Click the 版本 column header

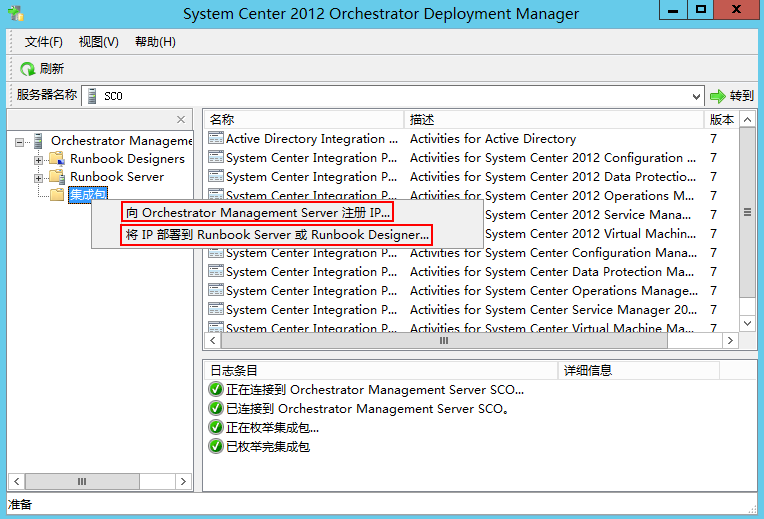coord(721,119)
